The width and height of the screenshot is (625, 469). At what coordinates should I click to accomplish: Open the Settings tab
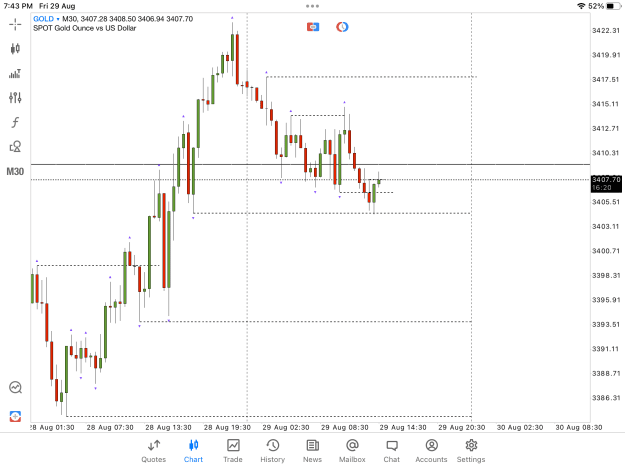pos(471,451)
